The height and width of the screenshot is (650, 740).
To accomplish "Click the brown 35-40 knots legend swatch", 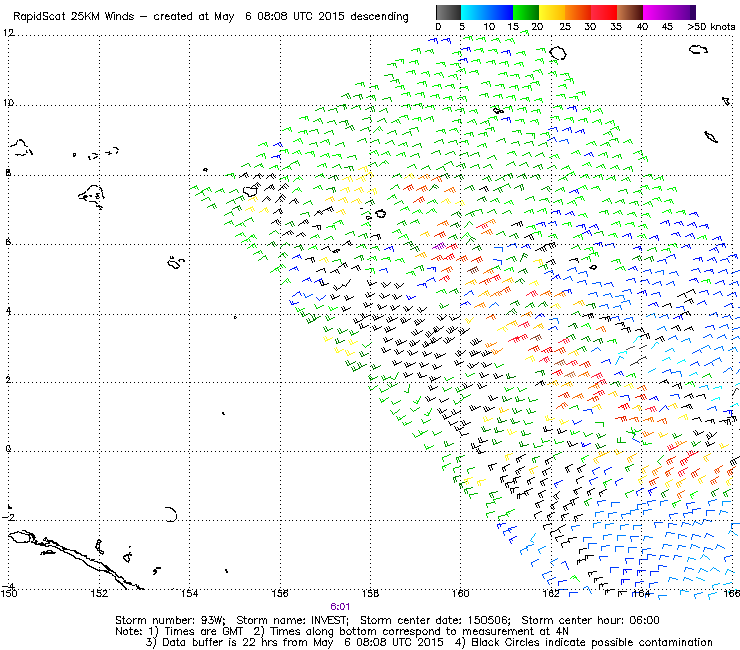I will pyautogui.click(x=630, y=12).
